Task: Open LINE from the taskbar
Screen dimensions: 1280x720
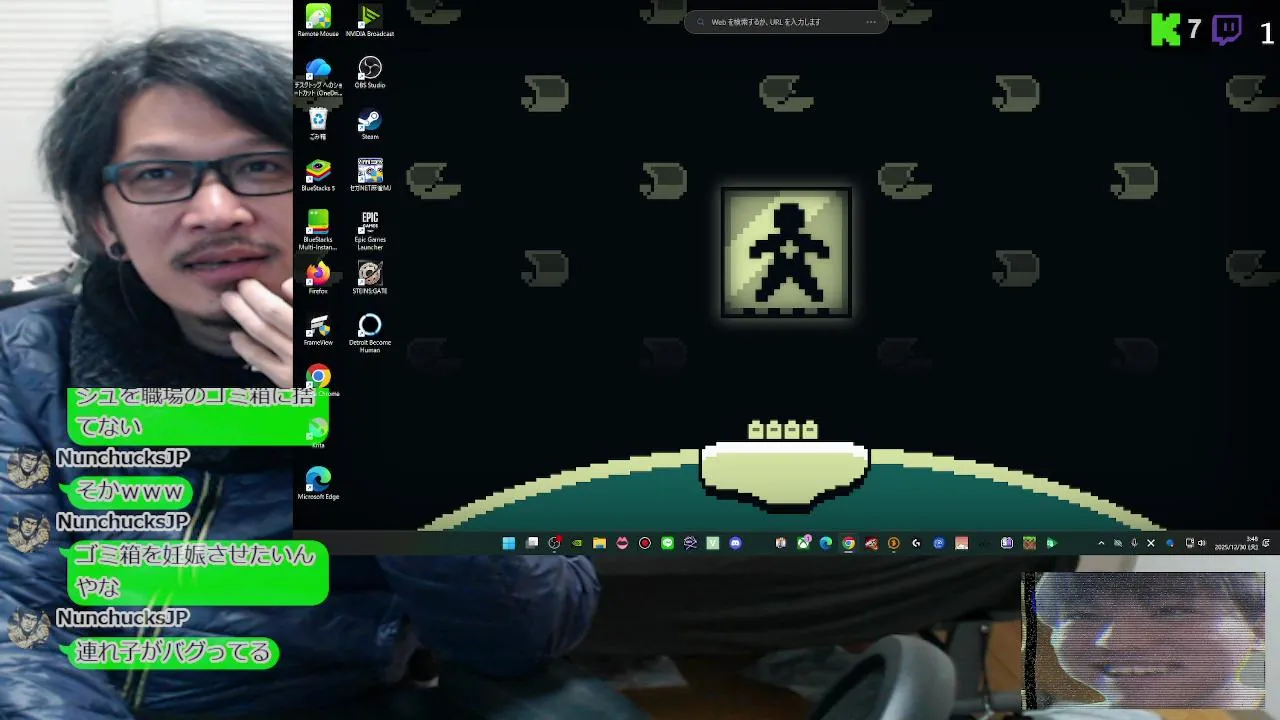Action: point(667,543)
